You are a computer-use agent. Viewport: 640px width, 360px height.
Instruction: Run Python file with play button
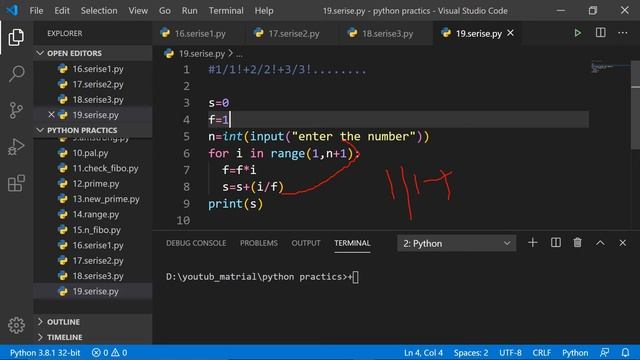[578, 33]
